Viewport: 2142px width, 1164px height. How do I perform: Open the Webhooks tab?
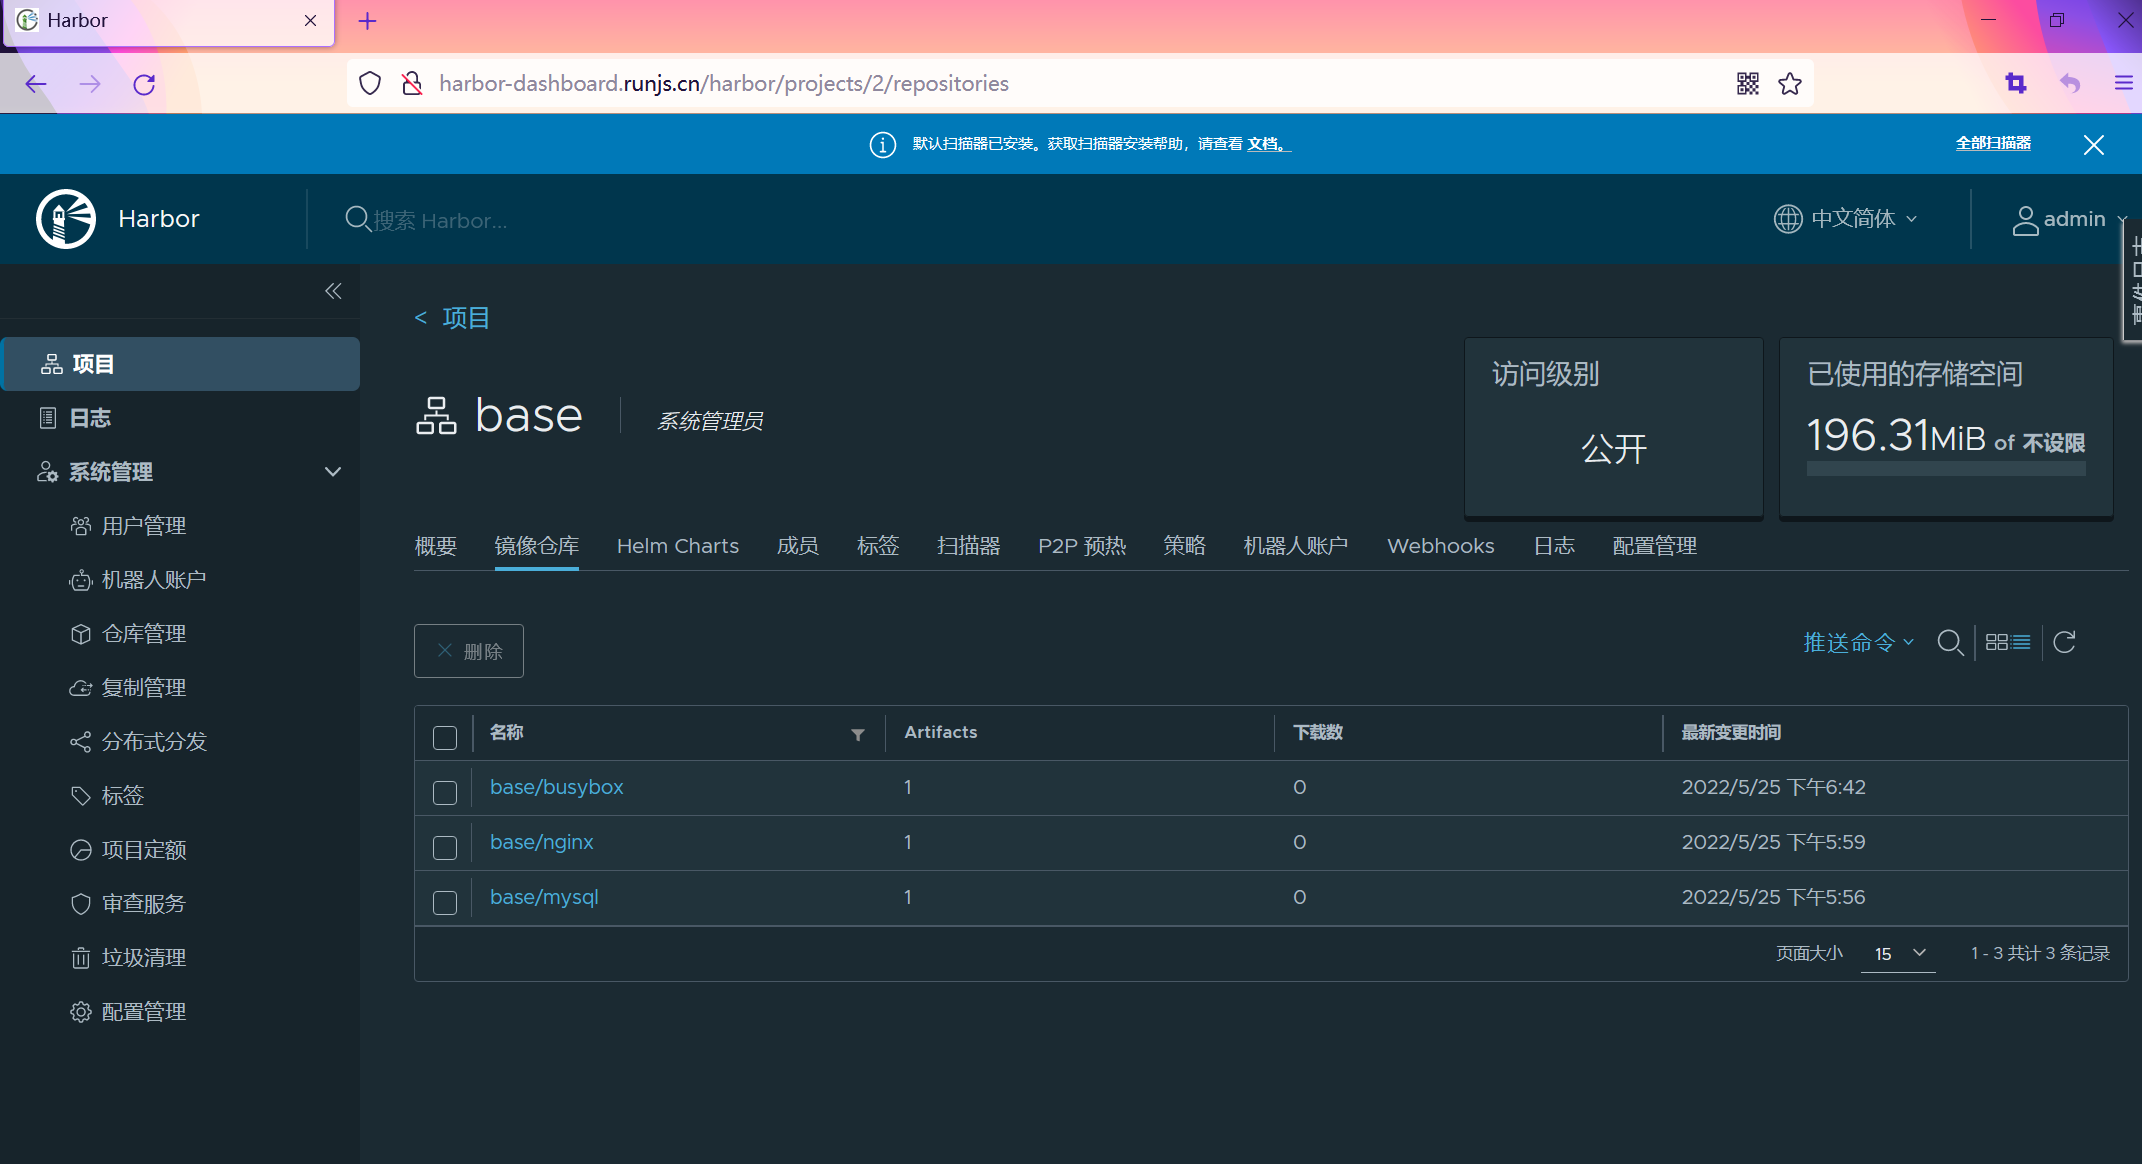pos(1440,546)
